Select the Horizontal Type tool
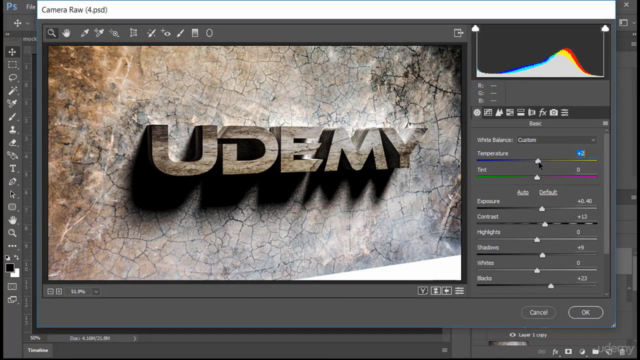 [12, 169]
